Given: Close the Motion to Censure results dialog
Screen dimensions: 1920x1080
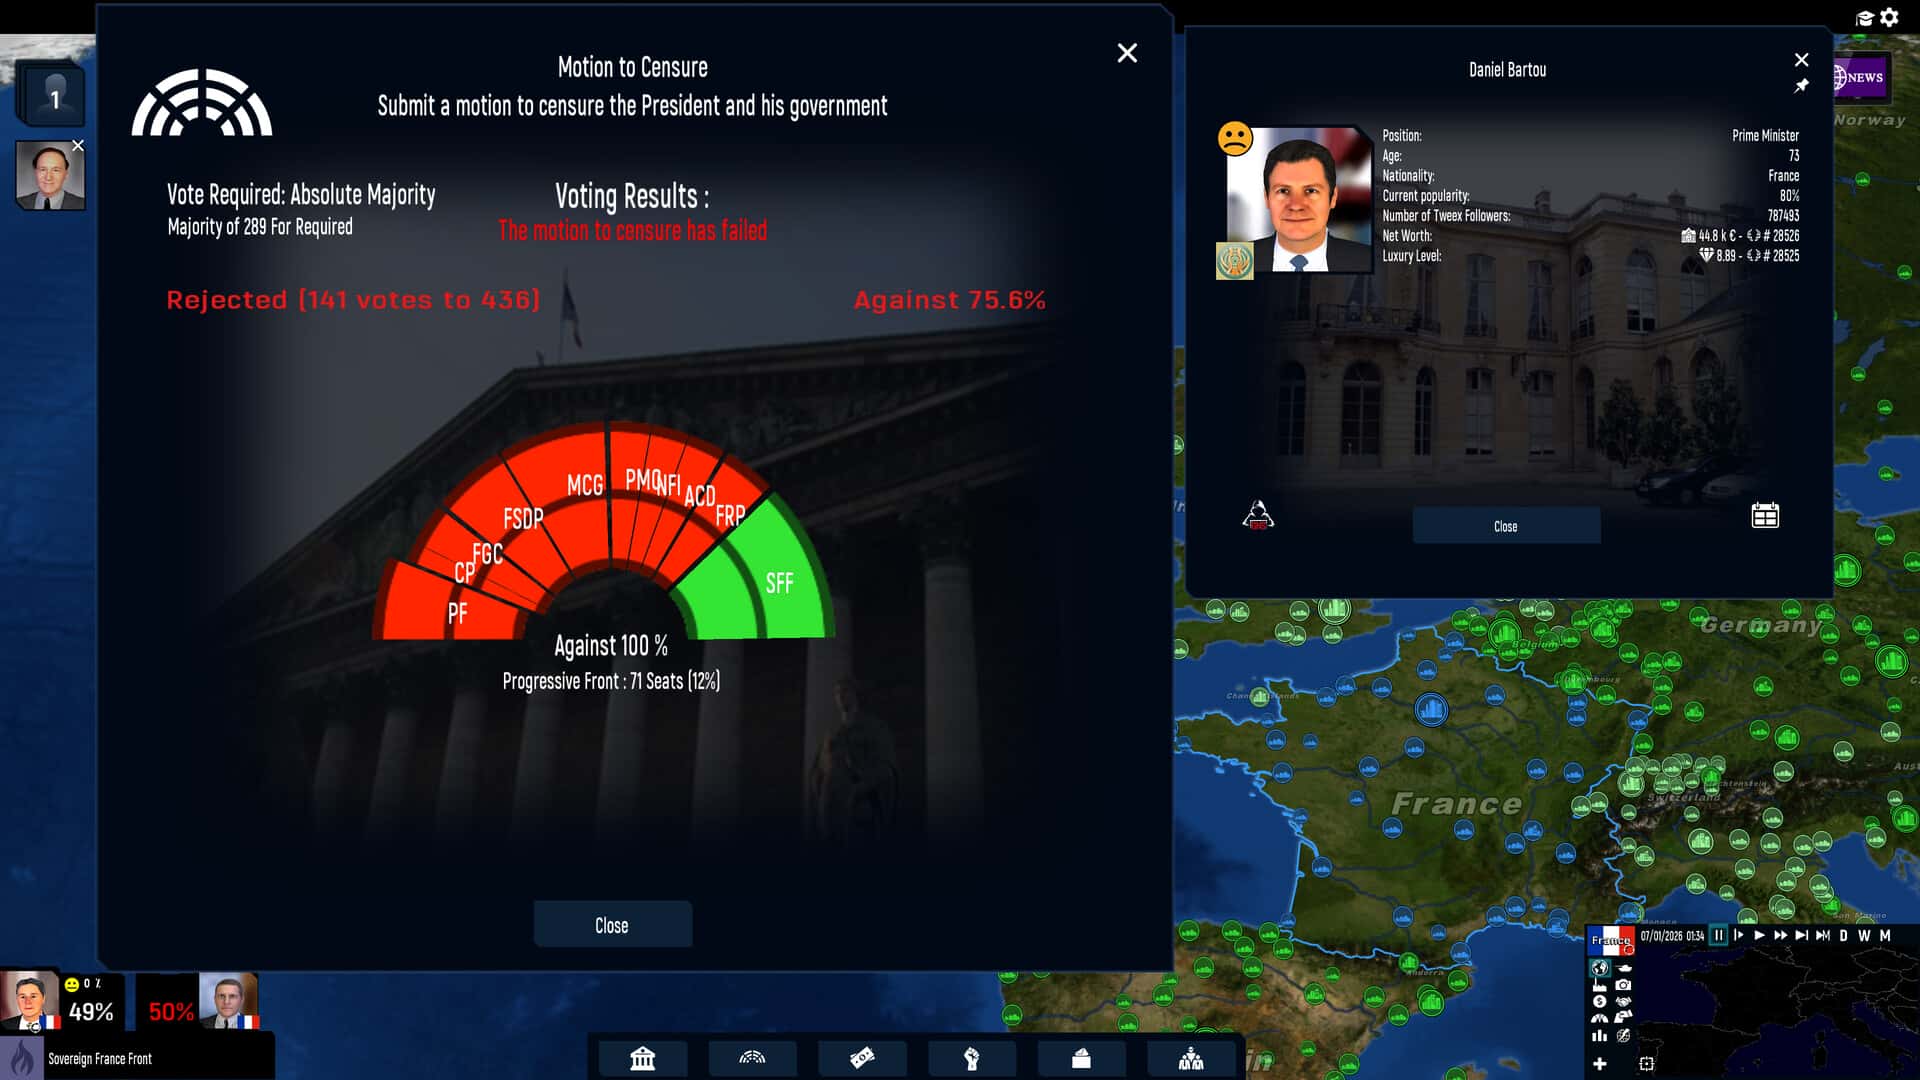Looking at the screenshot, I should (x=1127, y=53).
